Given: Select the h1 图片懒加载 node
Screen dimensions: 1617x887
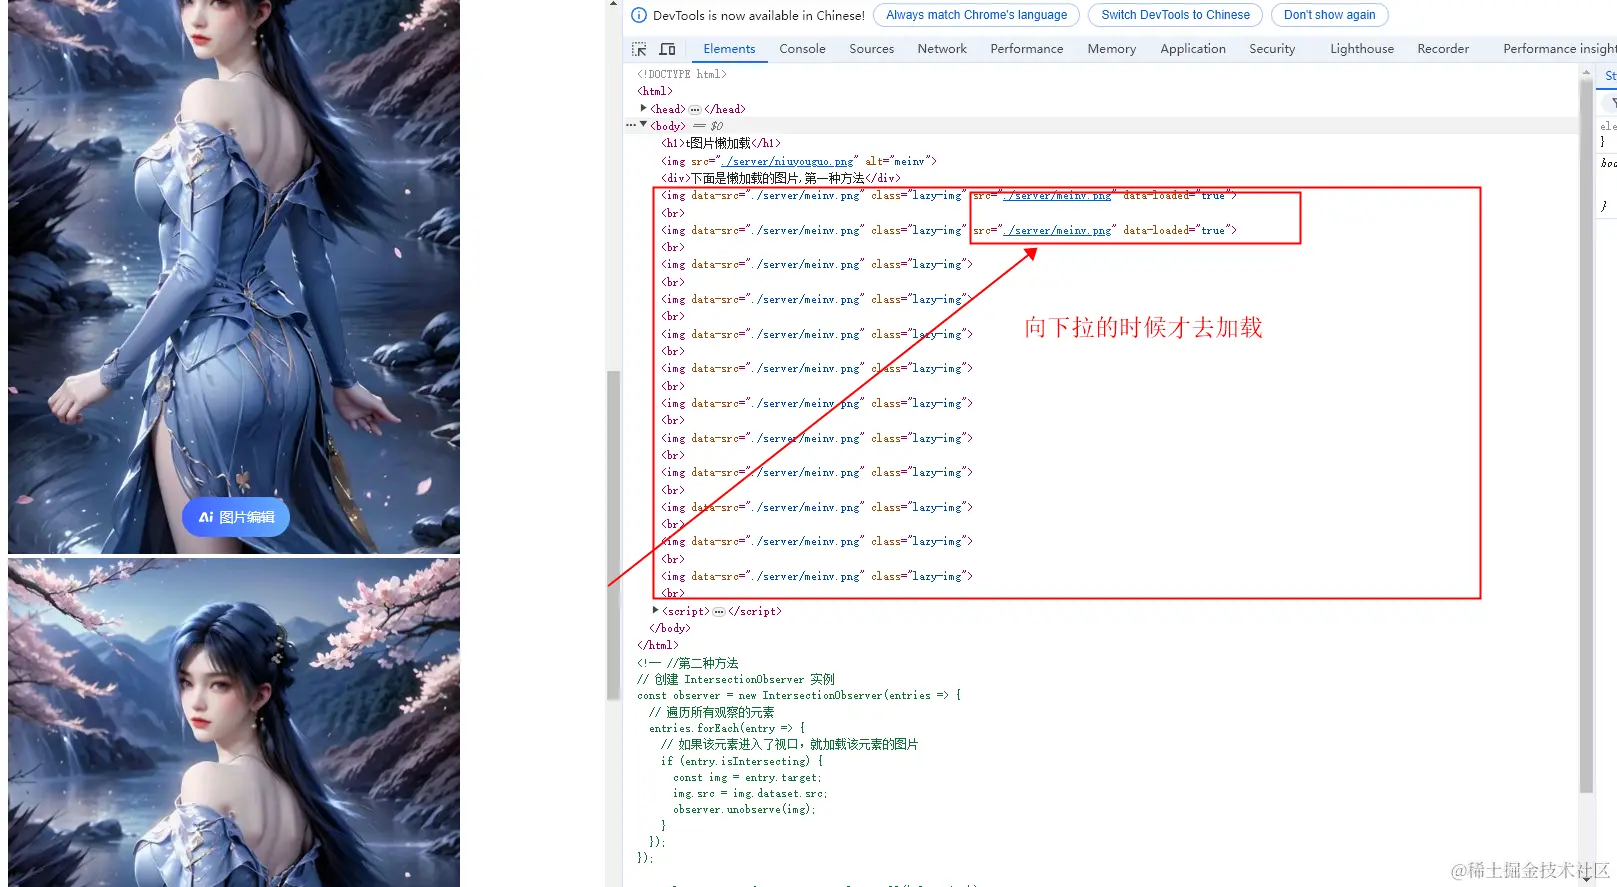Looking at the screenshot, I should (x=721, y=143).
